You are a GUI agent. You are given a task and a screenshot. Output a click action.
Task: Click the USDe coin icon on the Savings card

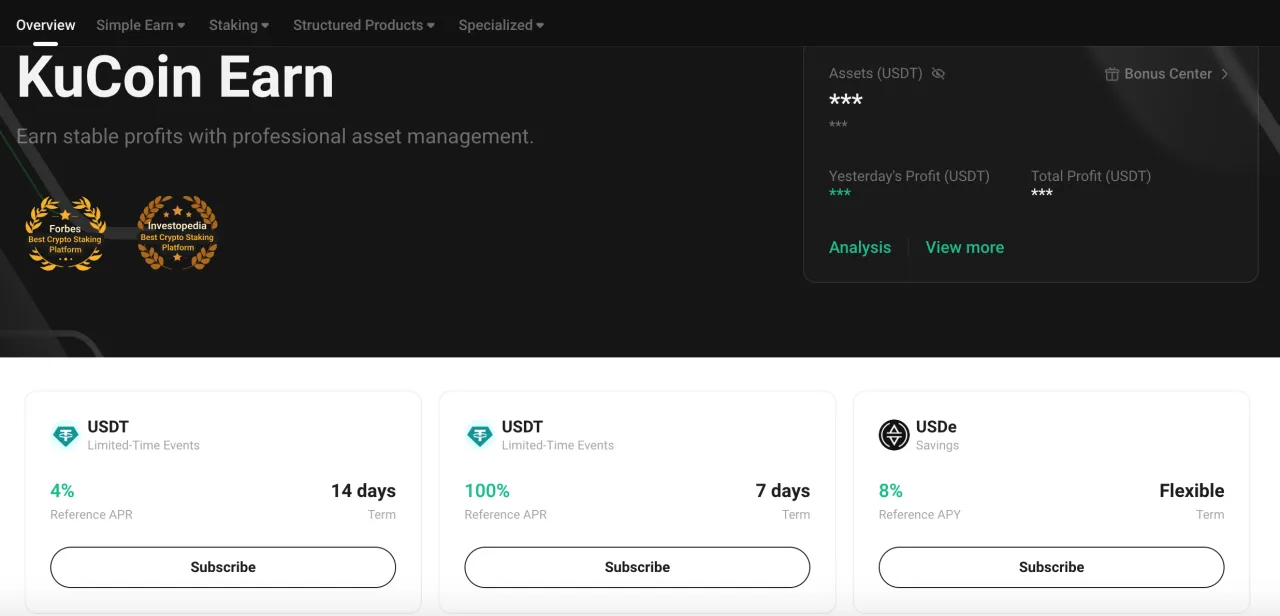[x=894, y=435]
